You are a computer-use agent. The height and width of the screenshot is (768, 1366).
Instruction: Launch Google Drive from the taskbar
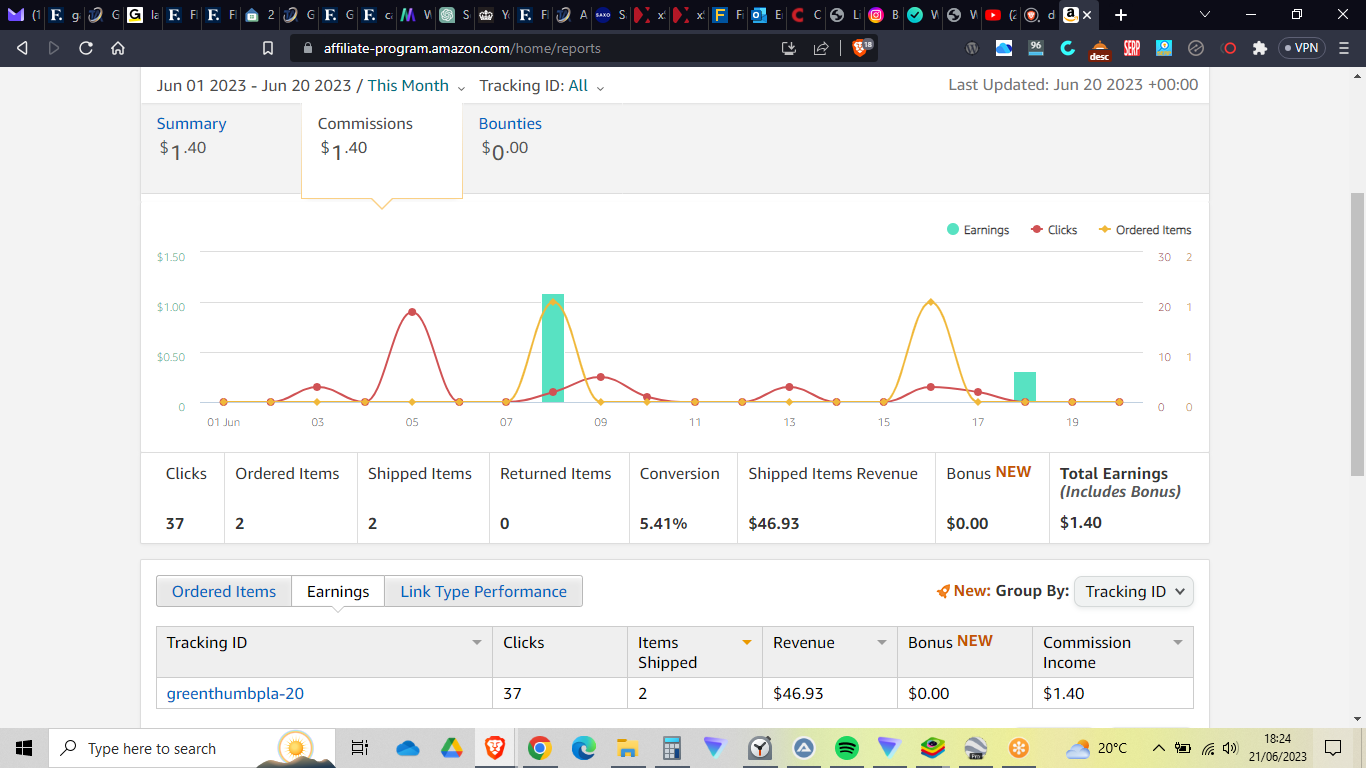coord(451,748)
